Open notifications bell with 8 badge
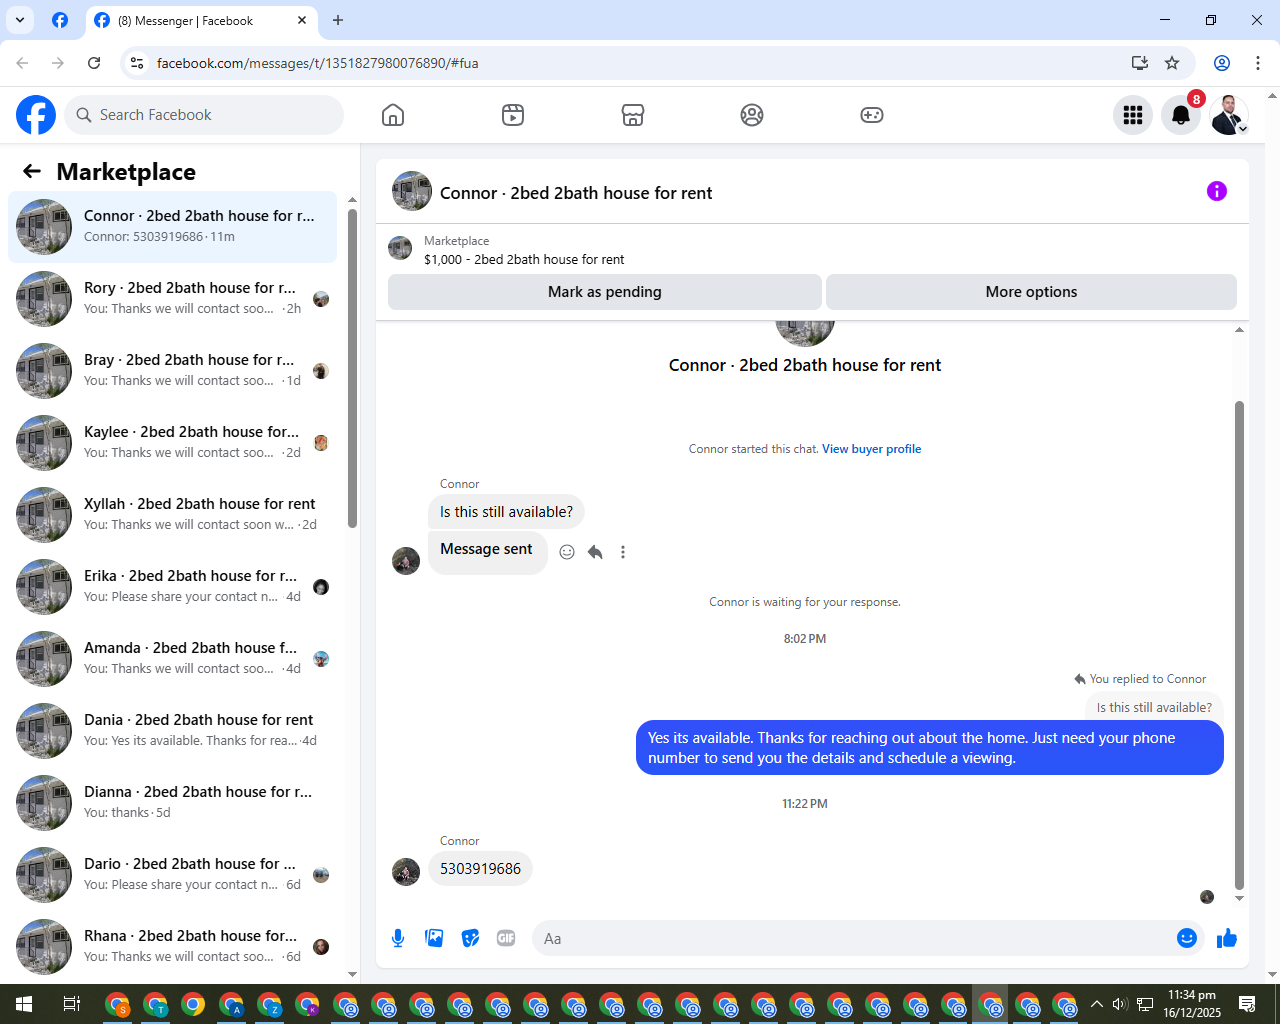 click(1181, 115)
